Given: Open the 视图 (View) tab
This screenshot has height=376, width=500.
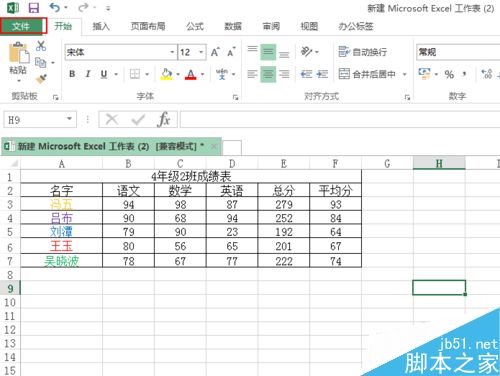Looking at the screenshot, I should coord(309,26).
